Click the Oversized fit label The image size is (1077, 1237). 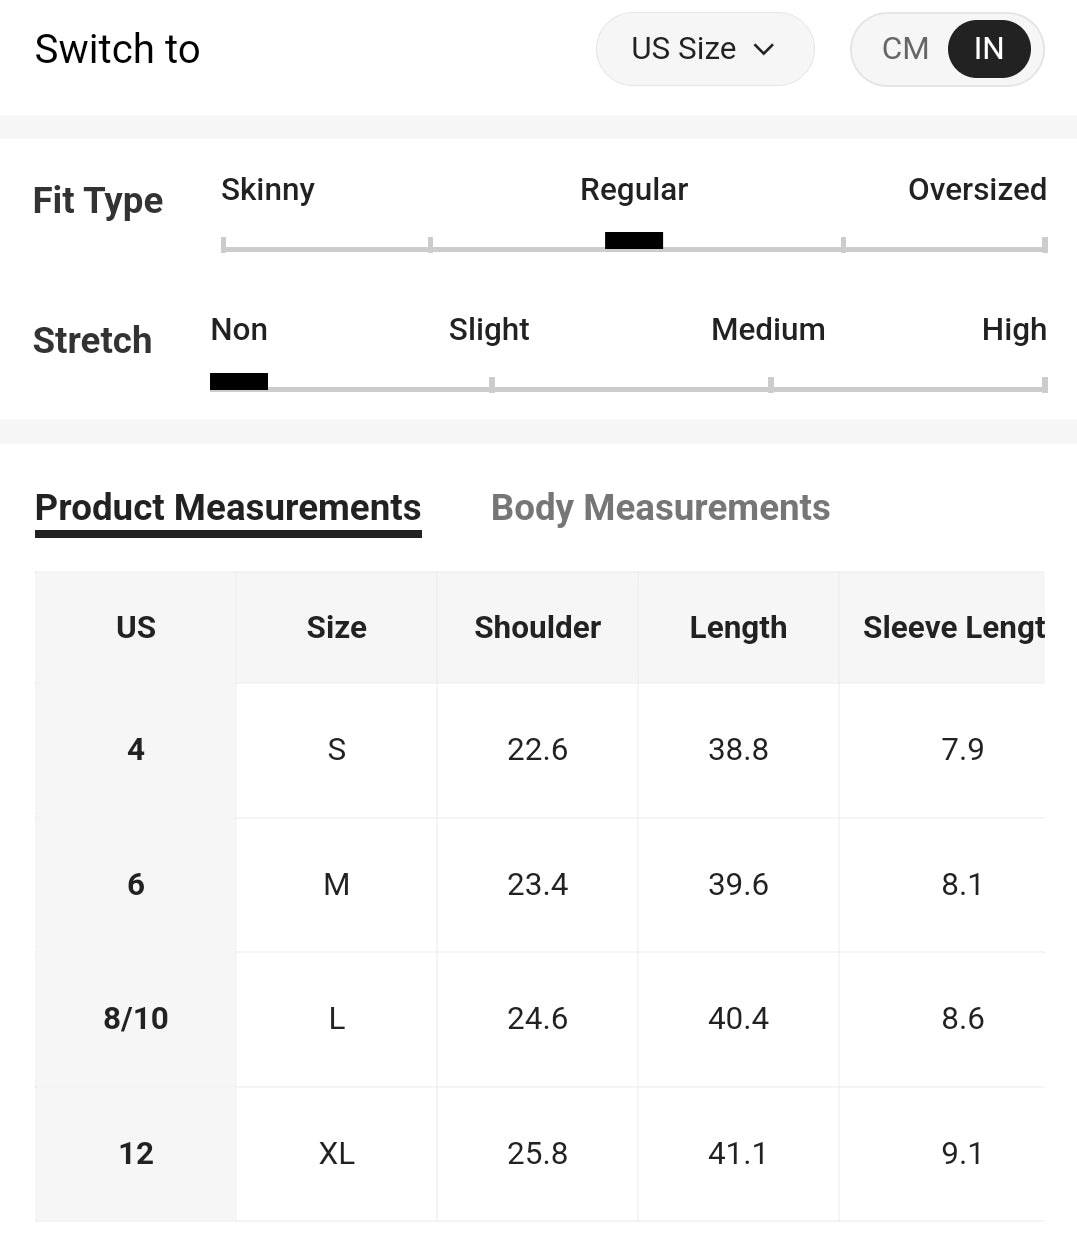[976, 190]
